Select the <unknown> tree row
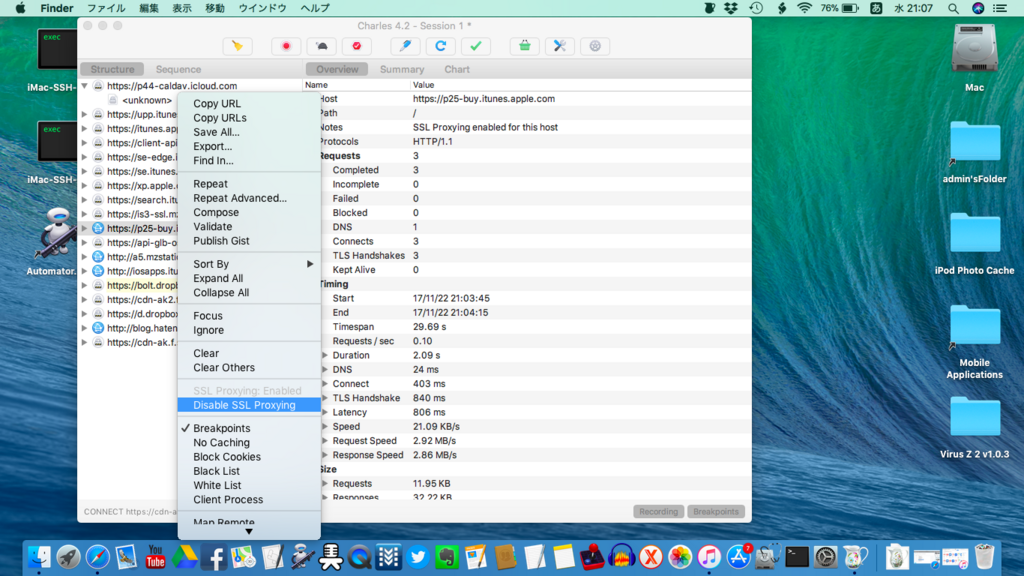The height and width of the screenshot is (576, 1024). click(147, 100)
